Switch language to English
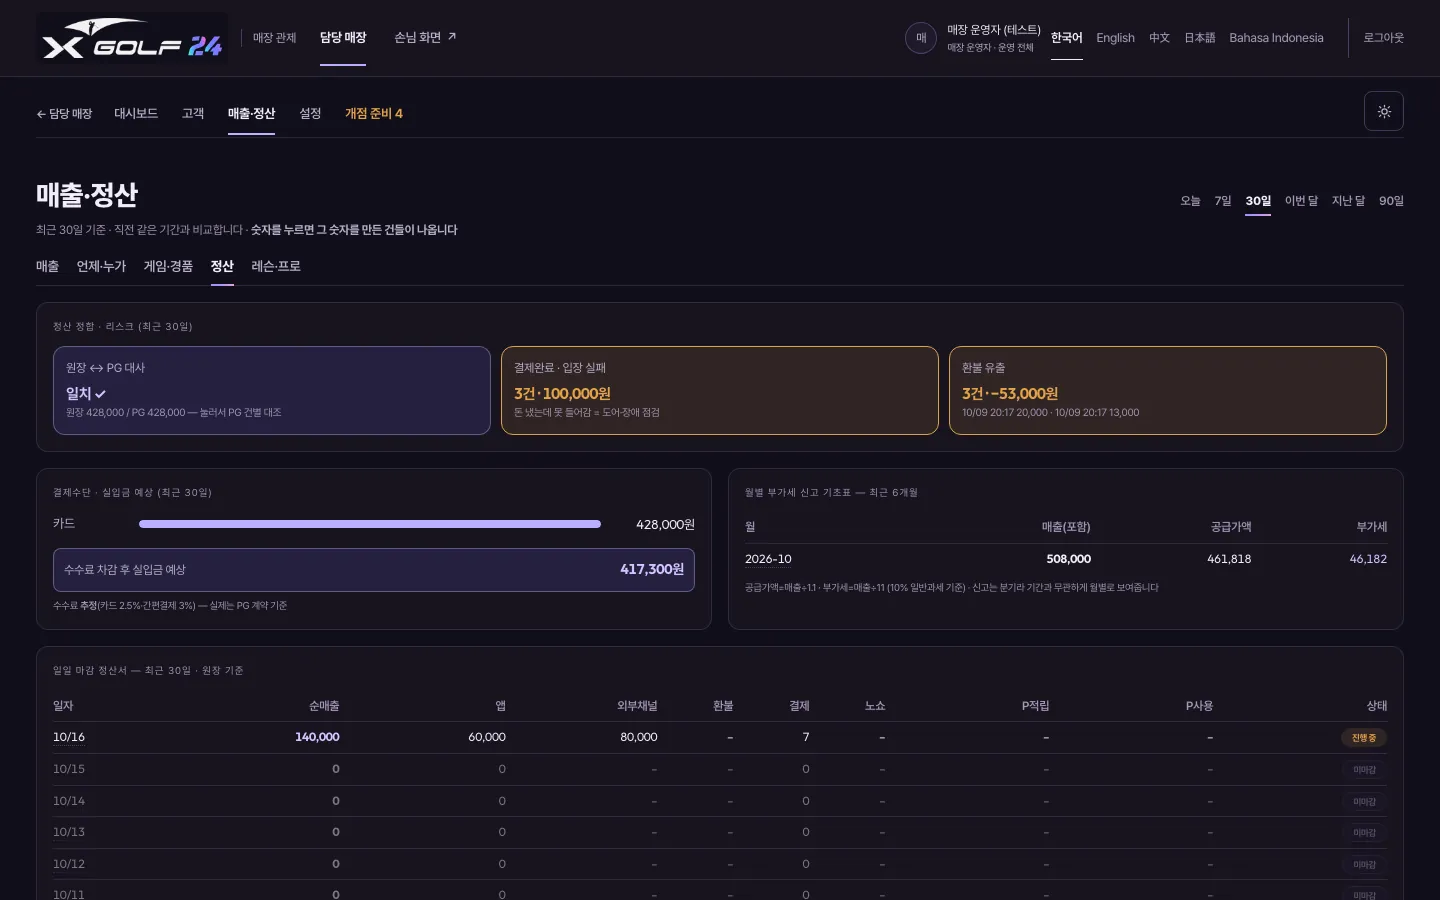 pyautogui.click(x=1115, y=38)
